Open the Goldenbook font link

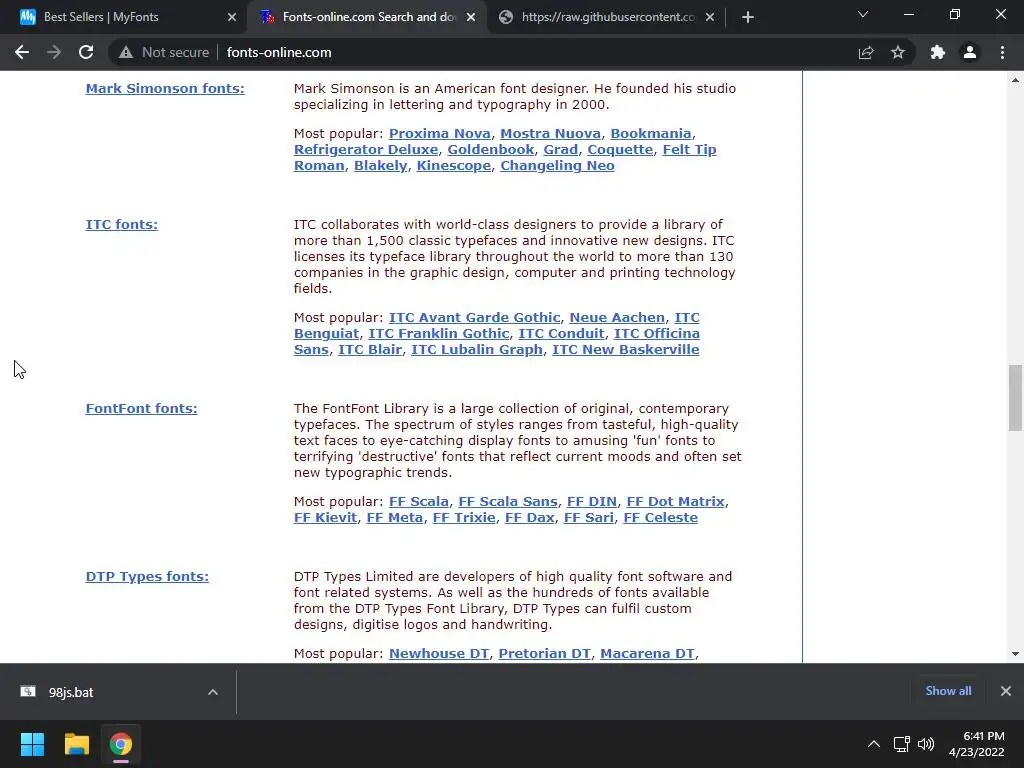coord(490,150)
